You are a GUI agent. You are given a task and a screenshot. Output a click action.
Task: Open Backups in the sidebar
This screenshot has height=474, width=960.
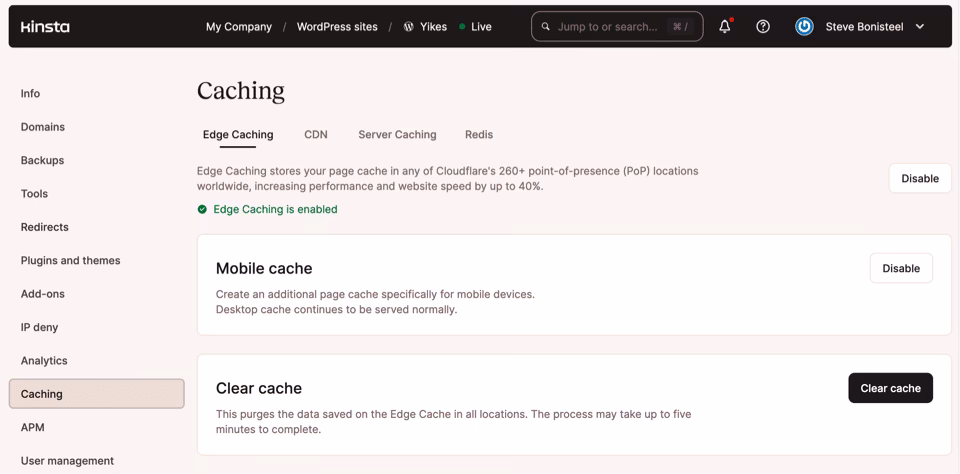(43, 160)
